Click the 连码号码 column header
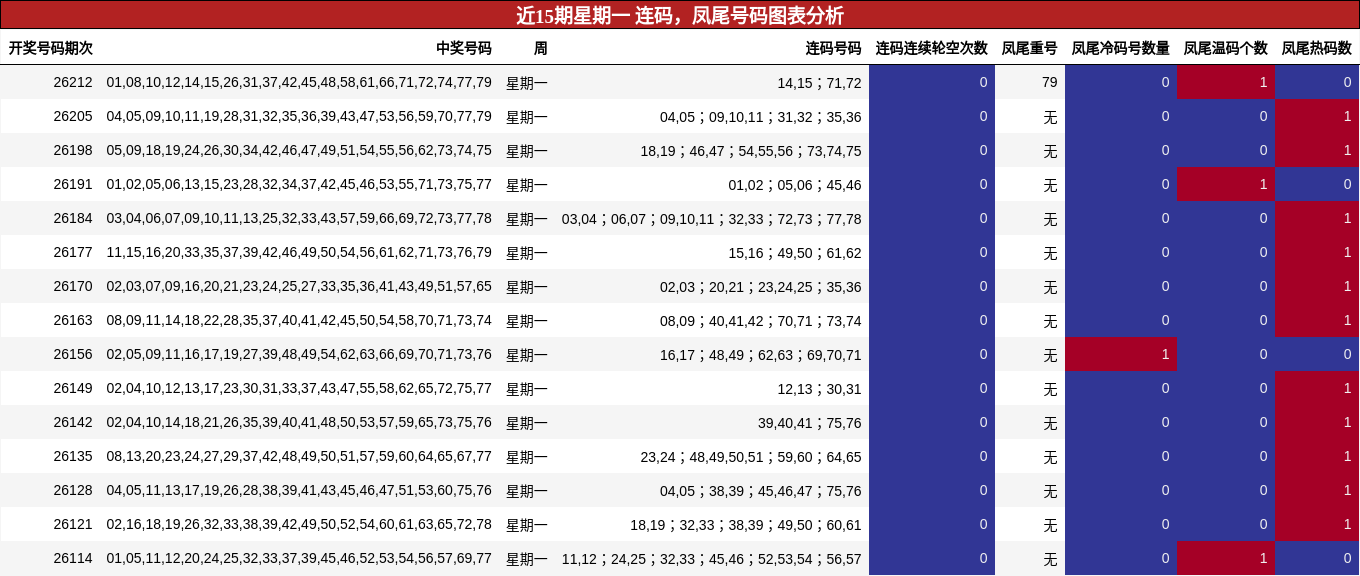 (x=834, y=48)
